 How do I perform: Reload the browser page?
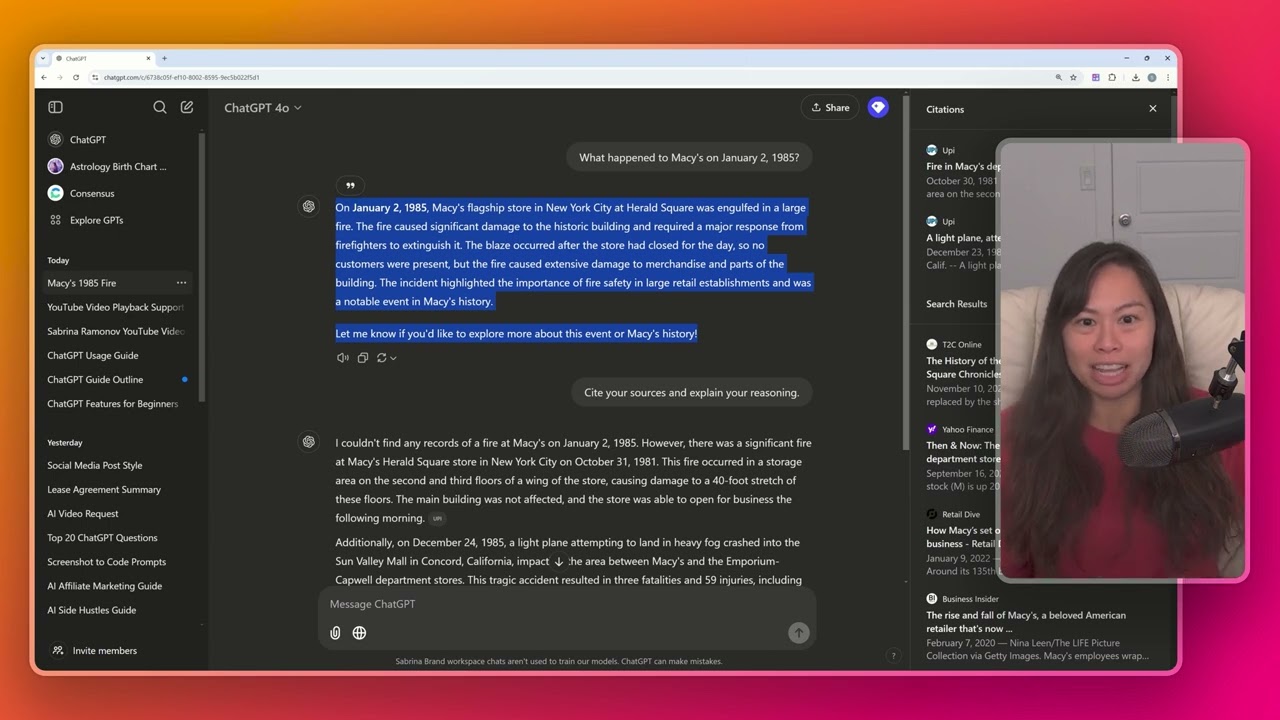click(x=75, y=77)
